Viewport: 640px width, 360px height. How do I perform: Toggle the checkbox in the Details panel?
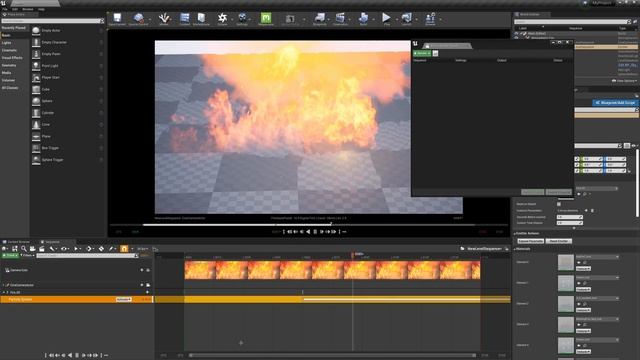(x=559, y=204)
